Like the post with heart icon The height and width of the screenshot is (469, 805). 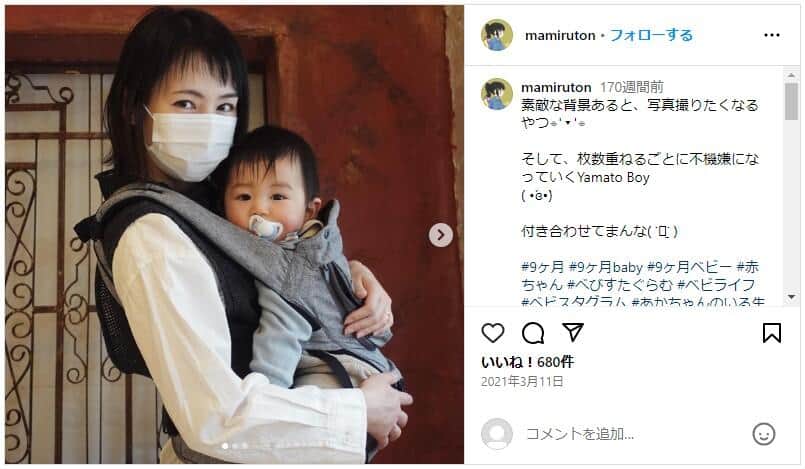tap(493, 333)
